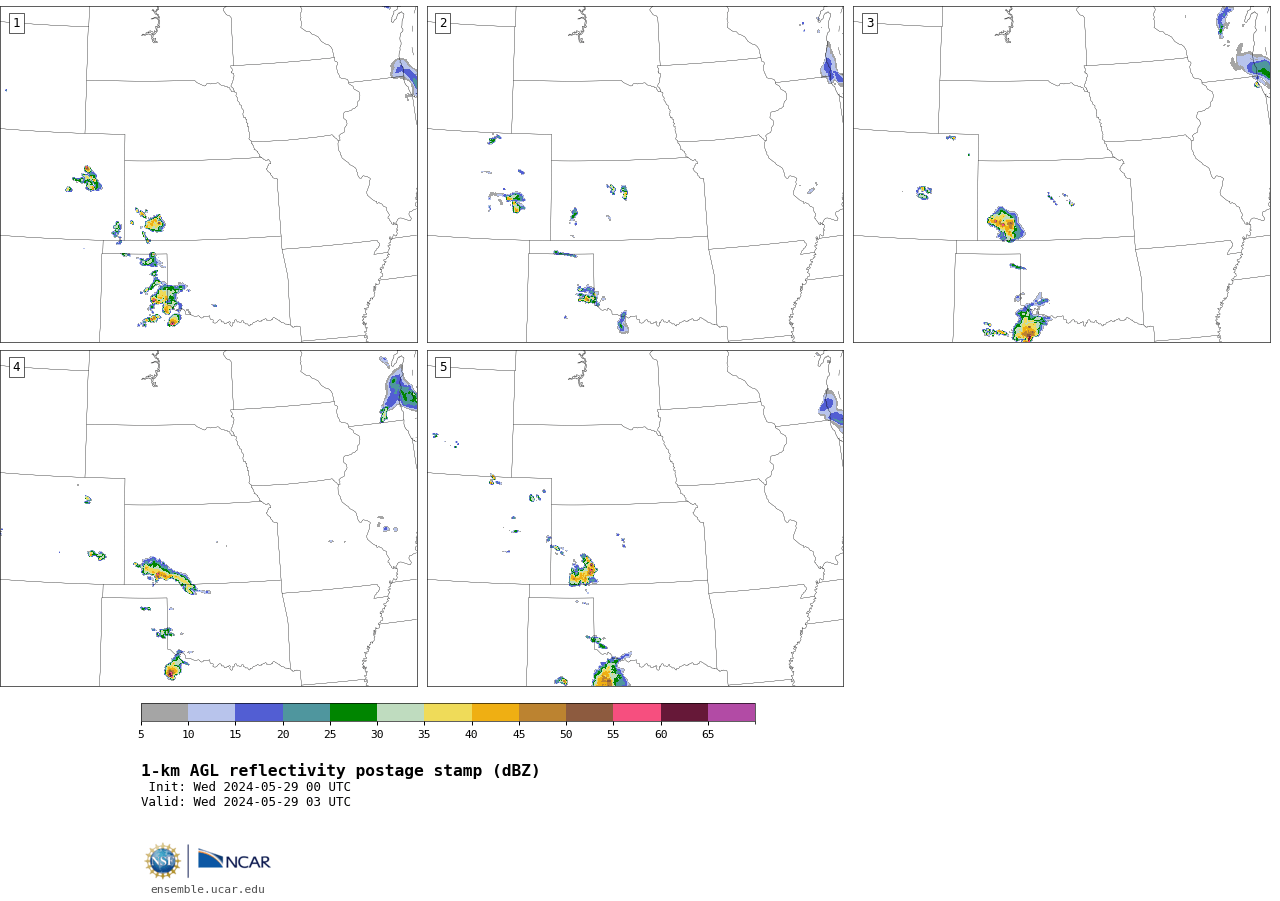Click the brown 50-55 dBZ swatch
This screenshot has height=901, width=1280.
click(x=589, y=713)
